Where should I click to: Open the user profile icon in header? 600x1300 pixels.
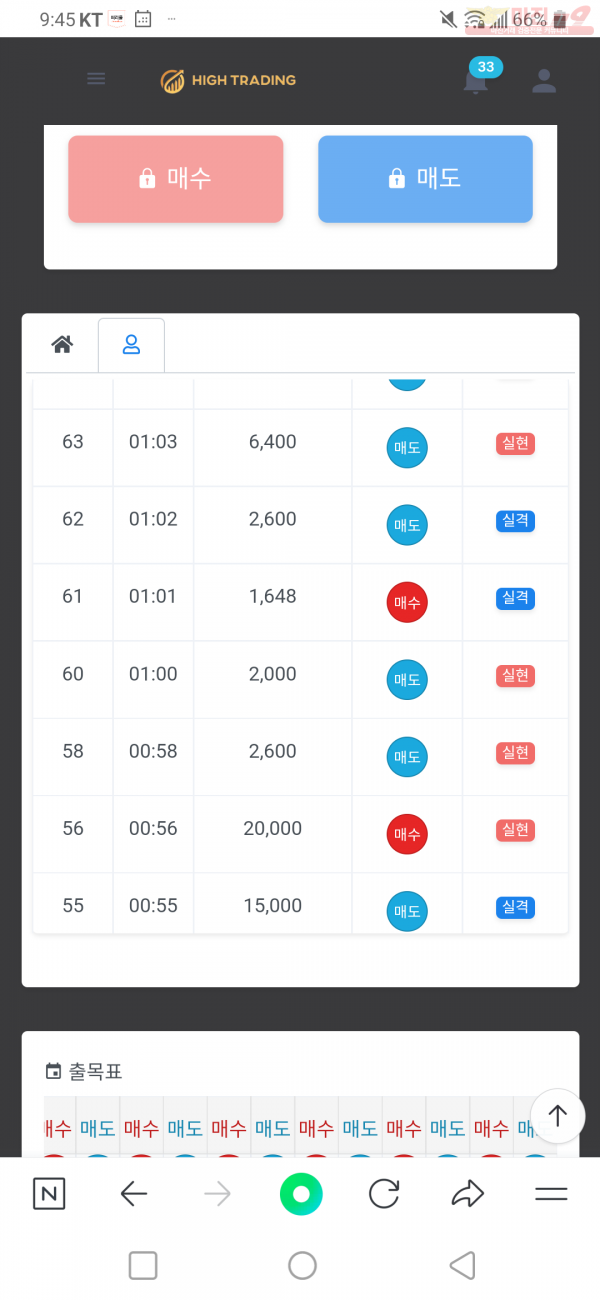[544, 81]
